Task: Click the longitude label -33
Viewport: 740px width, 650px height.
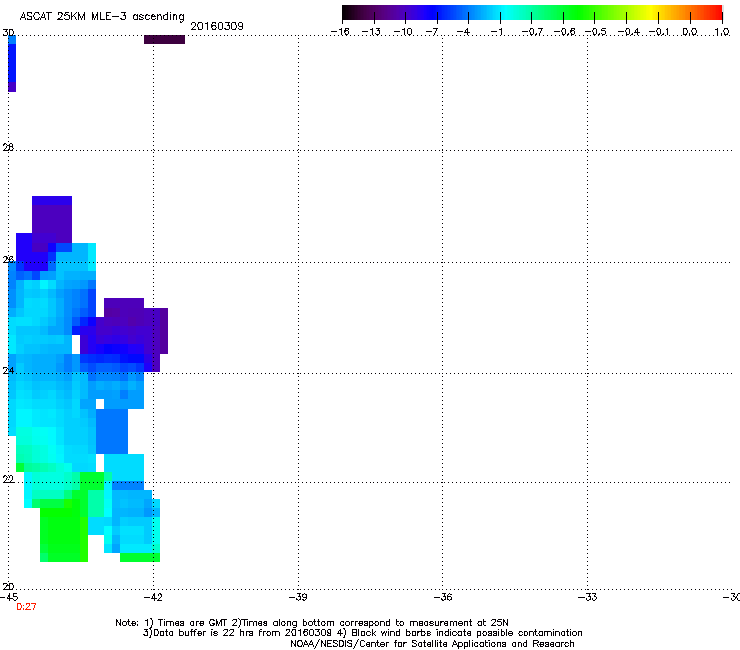Action: 588,597
